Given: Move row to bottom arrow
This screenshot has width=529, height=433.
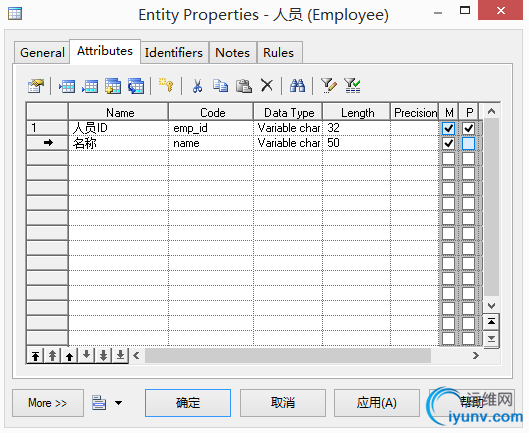Looking at the screenshot, I should tap(120, 355).
